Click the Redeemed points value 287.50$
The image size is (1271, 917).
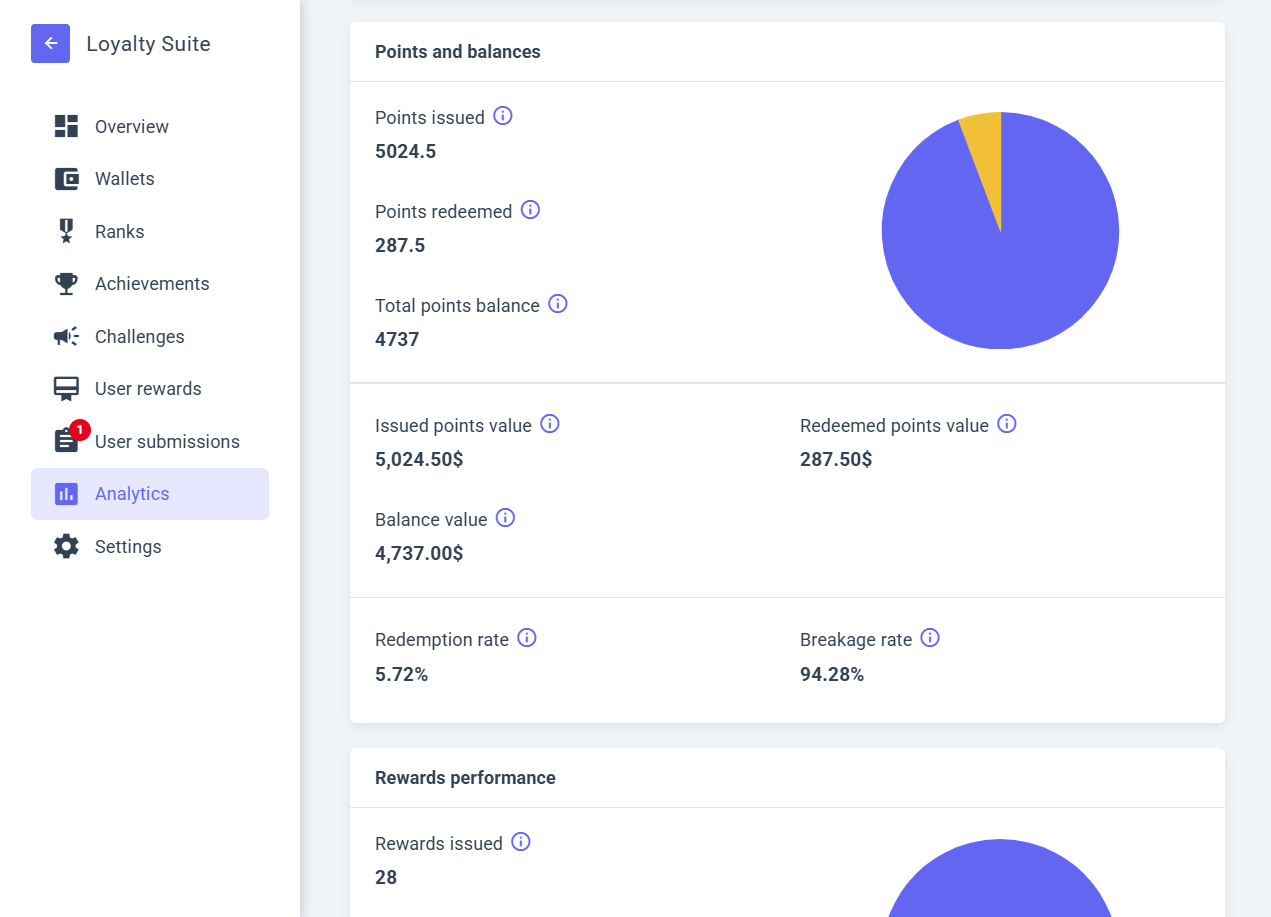tap(836, 460)
